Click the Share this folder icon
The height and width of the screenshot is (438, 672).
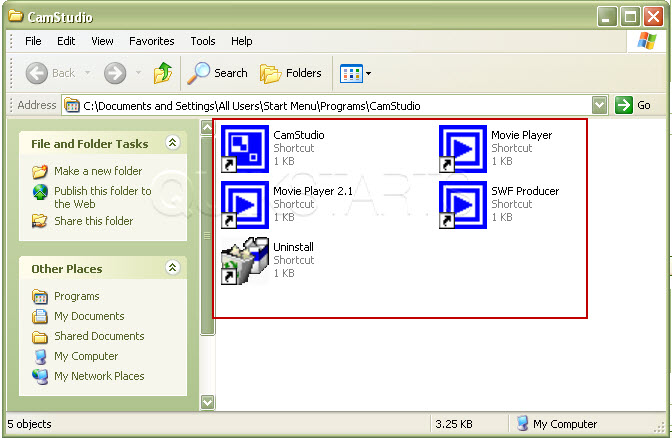[40, 221]
